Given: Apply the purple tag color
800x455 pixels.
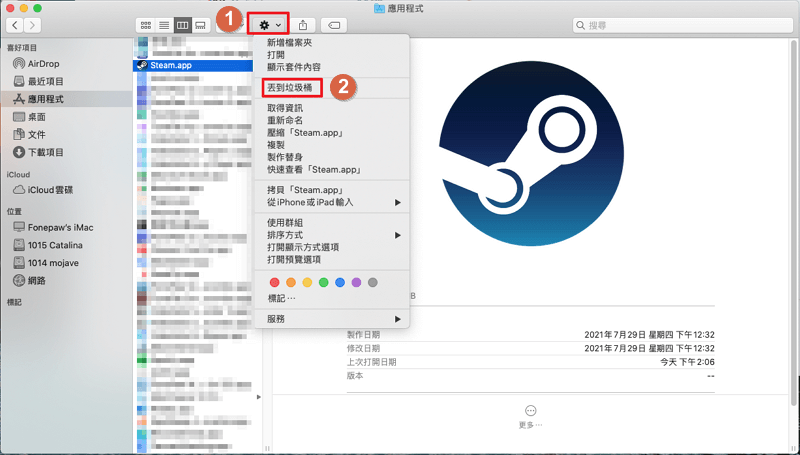Looking at the screenshot, I should click(x=356, y=283).
